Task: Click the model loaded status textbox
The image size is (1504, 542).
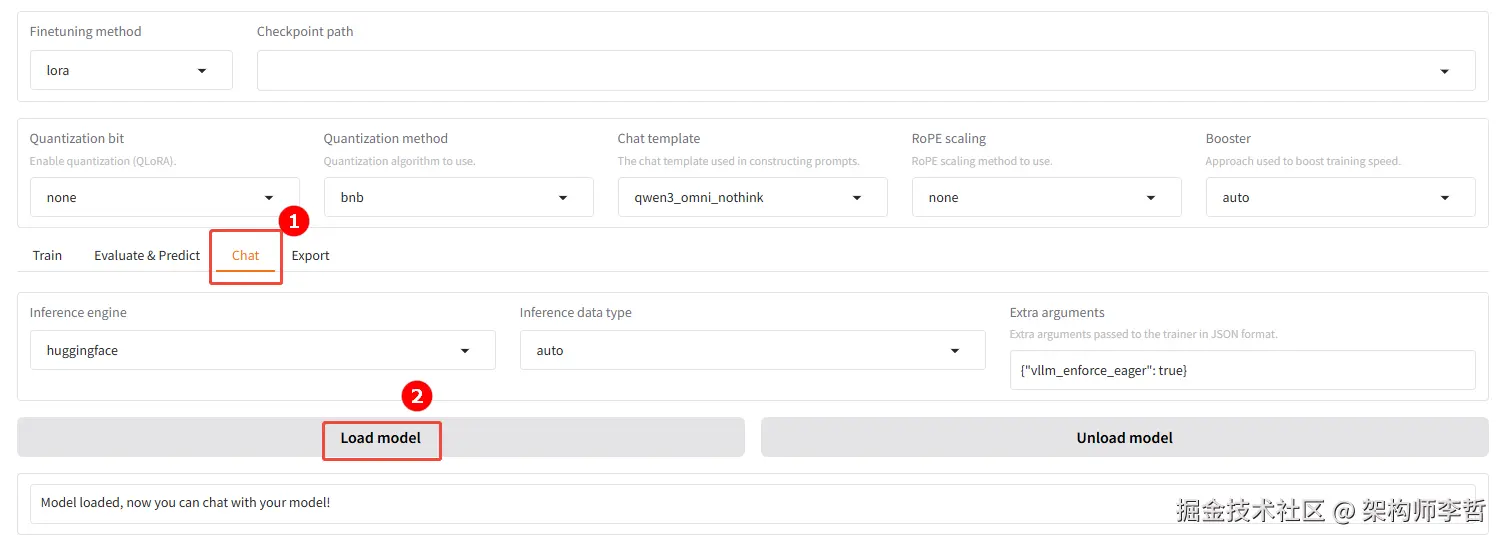Action: pos(600,502)
